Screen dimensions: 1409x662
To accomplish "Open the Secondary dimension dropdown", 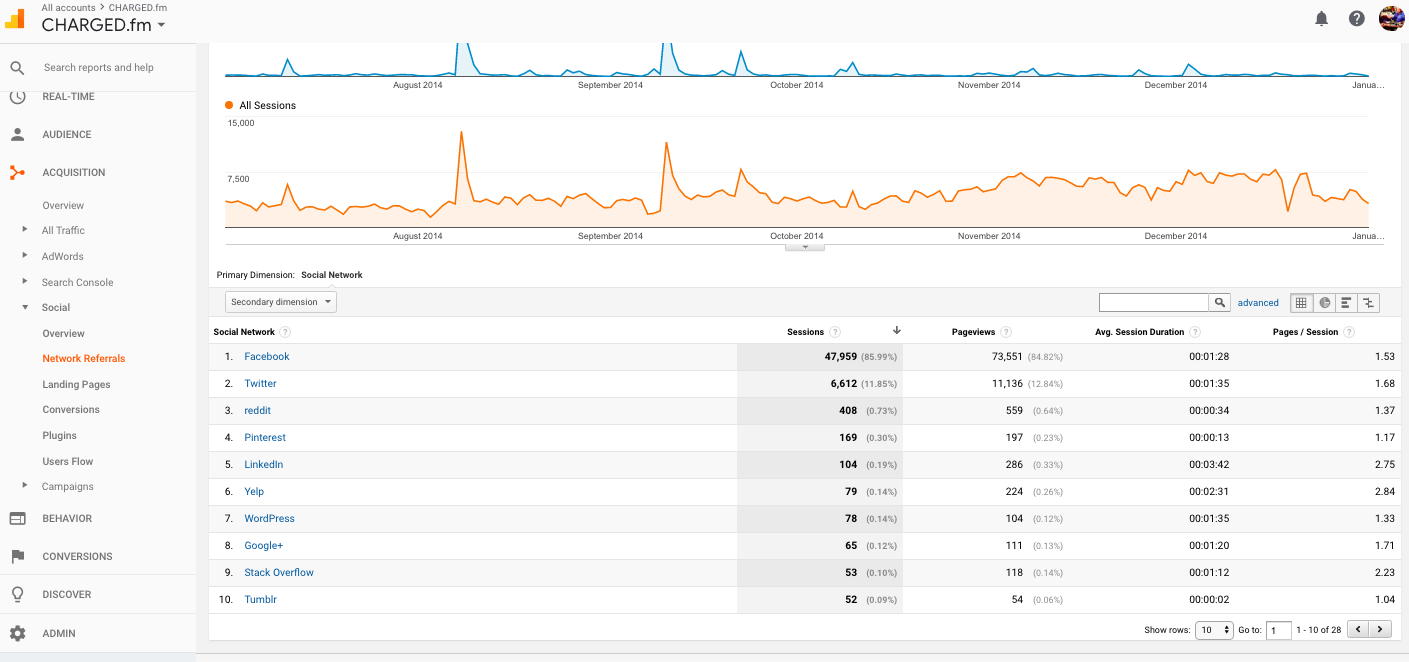I will coord(281,302).
